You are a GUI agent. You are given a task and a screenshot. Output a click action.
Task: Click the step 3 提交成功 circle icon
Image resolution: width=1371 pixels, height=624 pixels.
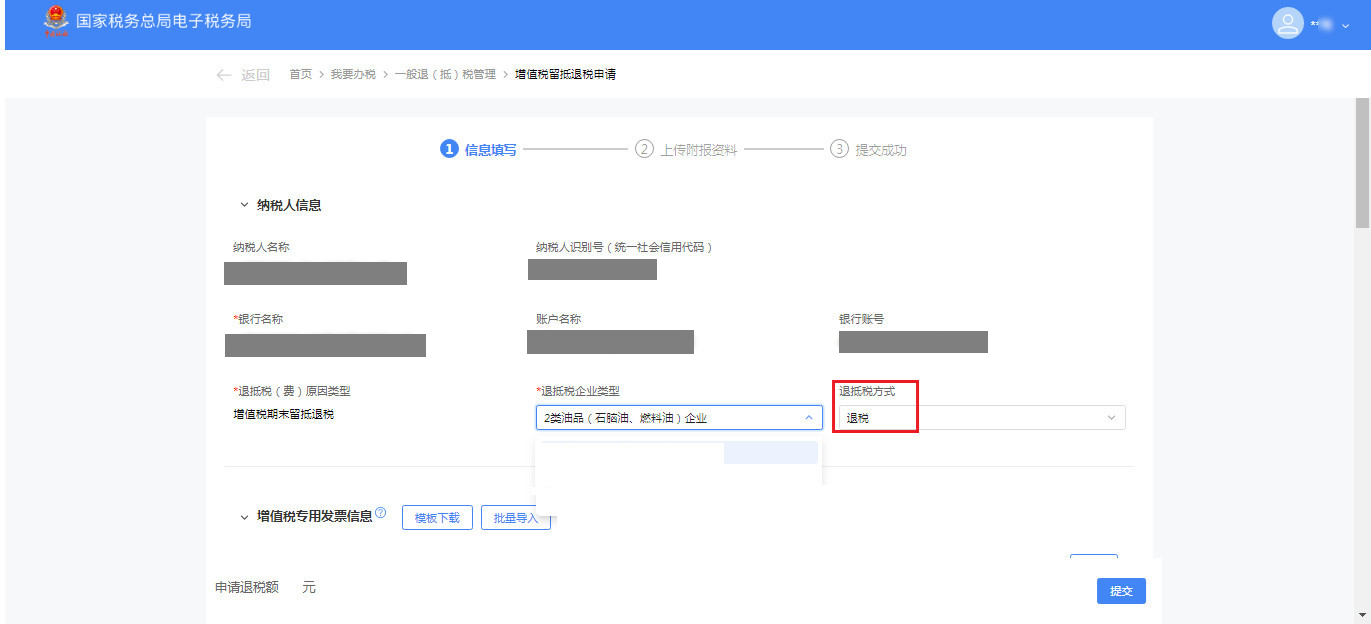839,149
